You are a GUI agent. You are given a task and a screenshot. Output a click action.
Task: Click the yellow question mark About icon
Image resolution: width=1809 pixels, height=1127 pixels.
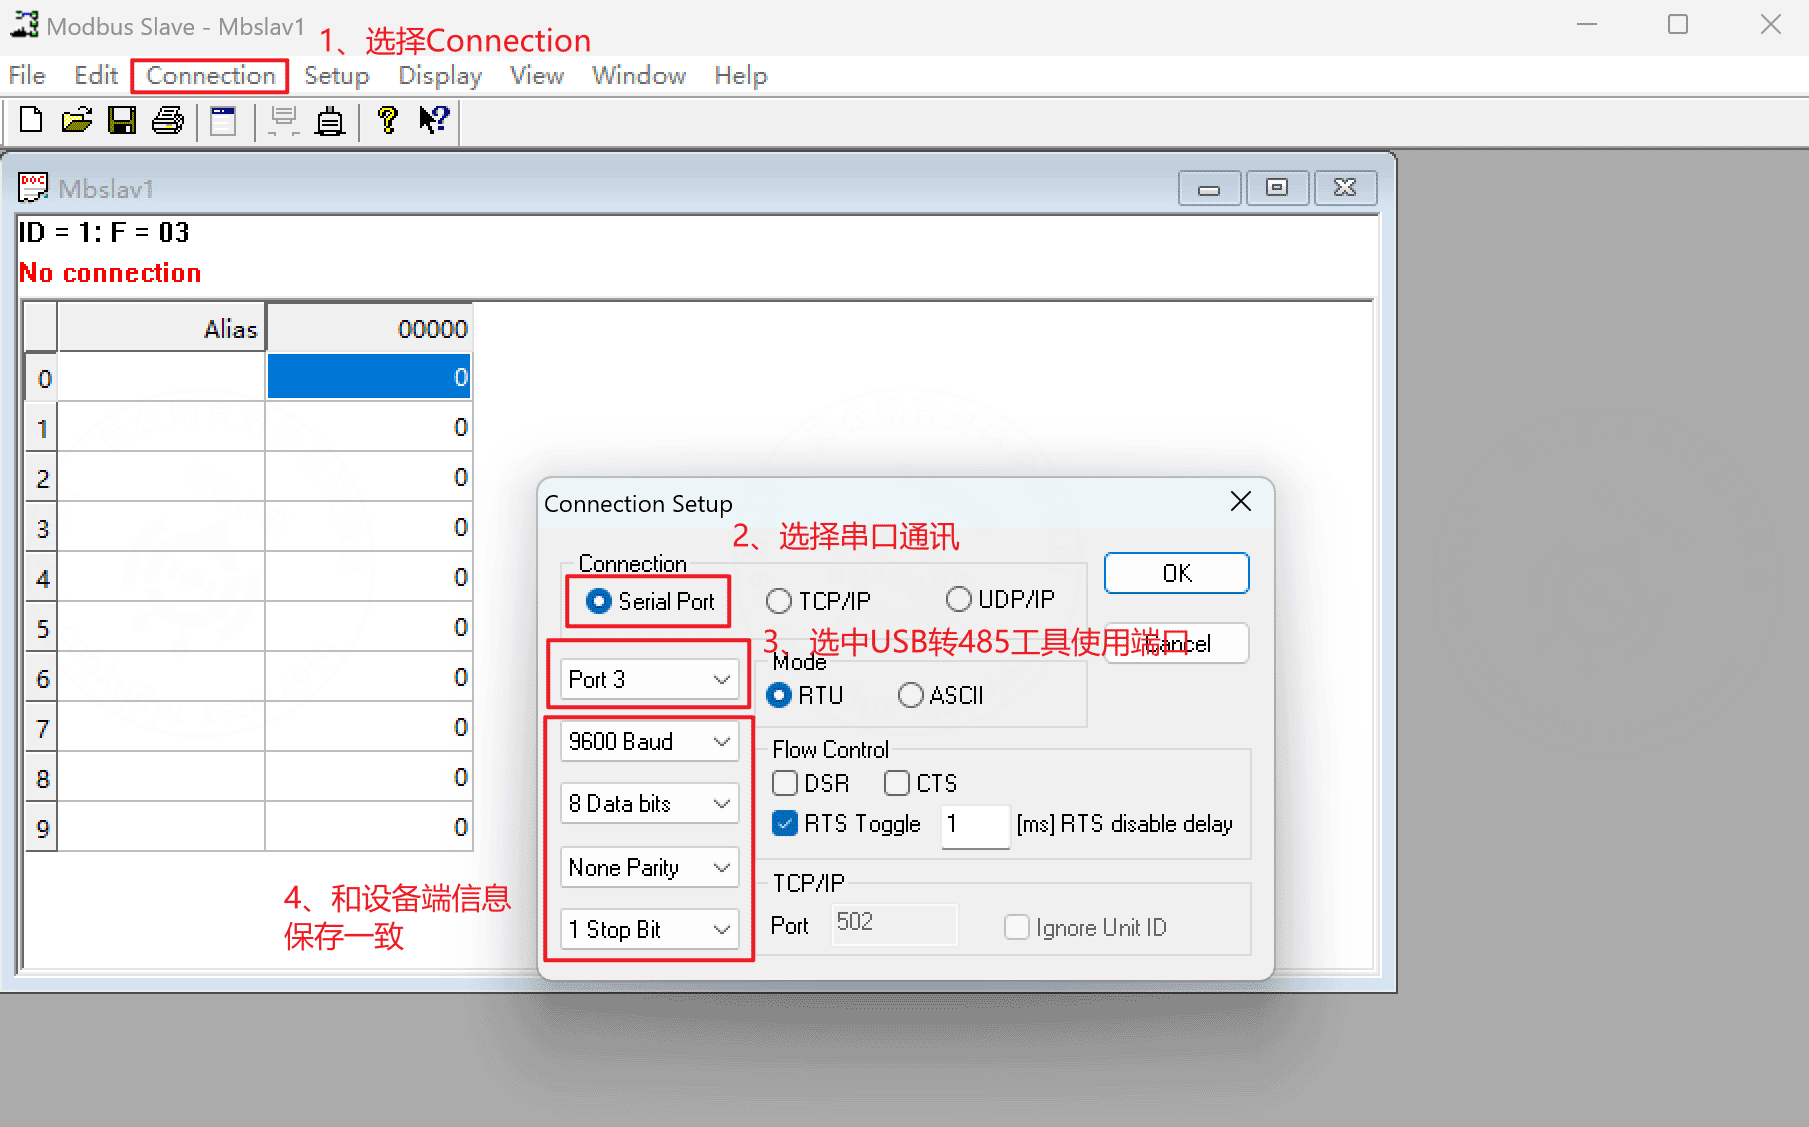click(x=388, y=121)
